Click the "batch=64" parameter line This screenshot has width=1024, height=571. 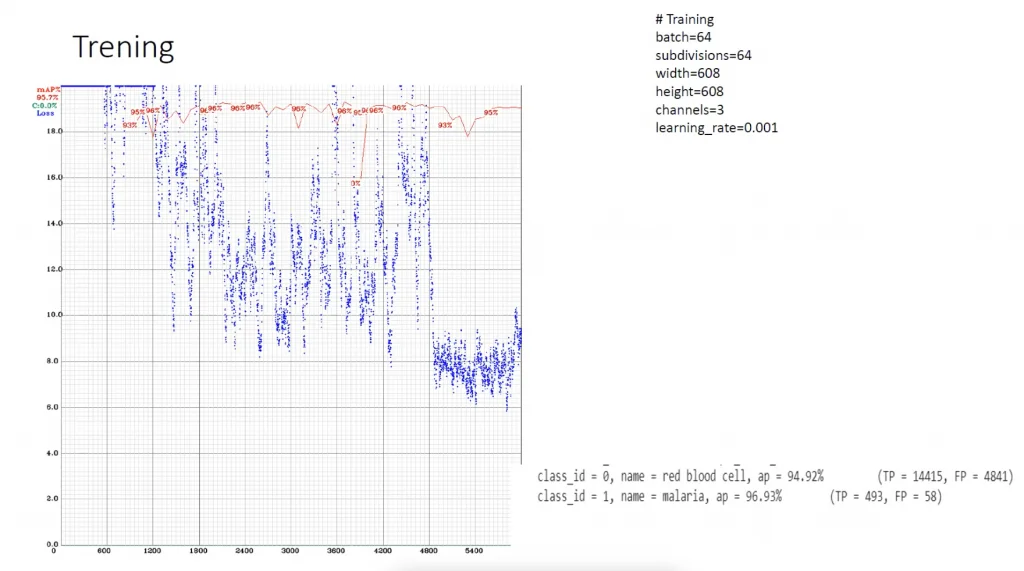coord(683,37)
